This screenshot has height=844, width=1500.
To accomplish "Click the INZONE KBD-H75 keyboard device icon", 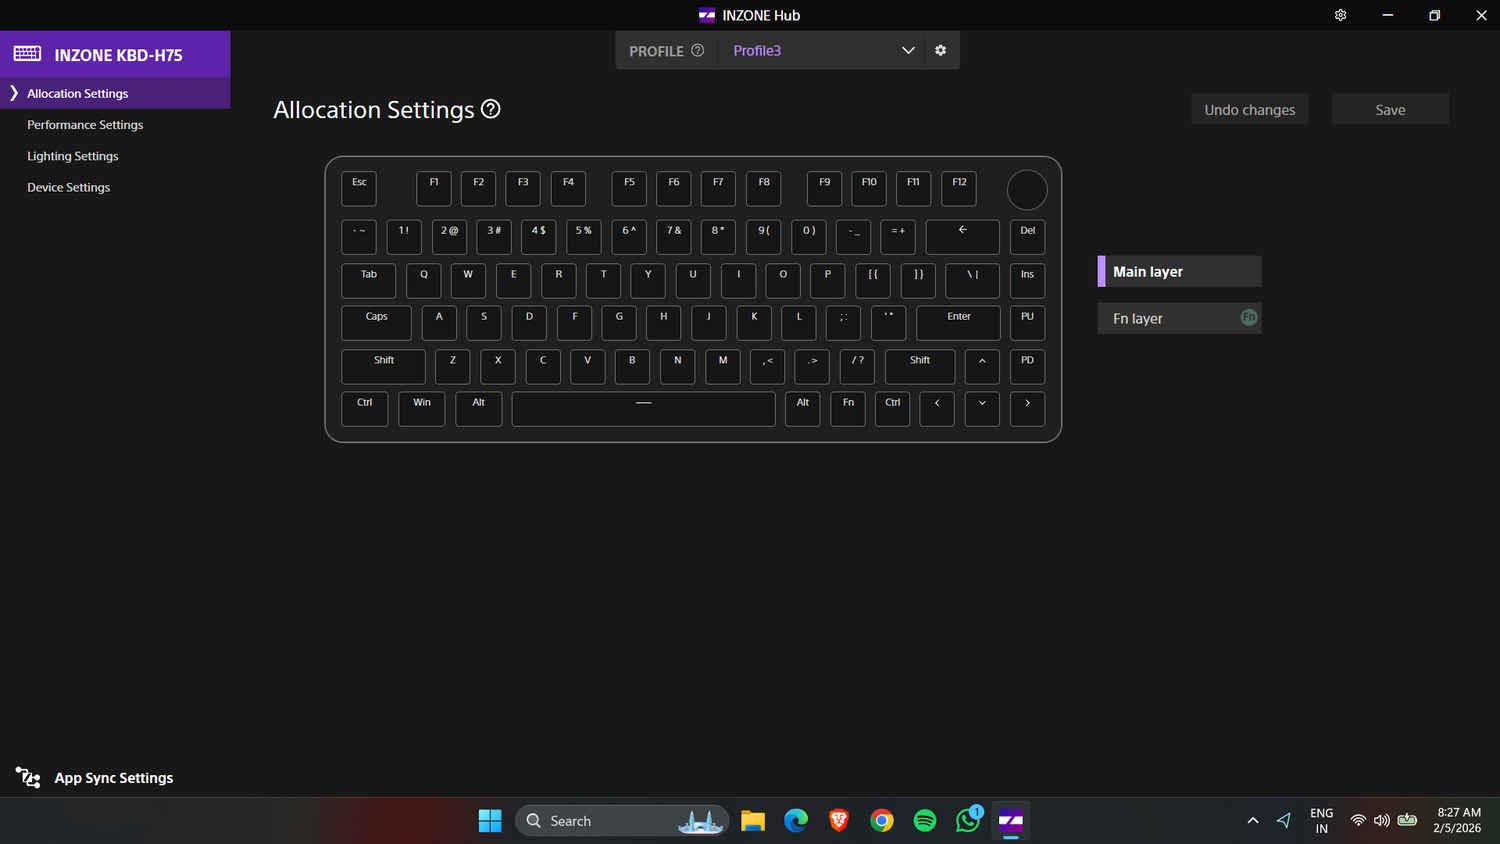I will point(28,54).
